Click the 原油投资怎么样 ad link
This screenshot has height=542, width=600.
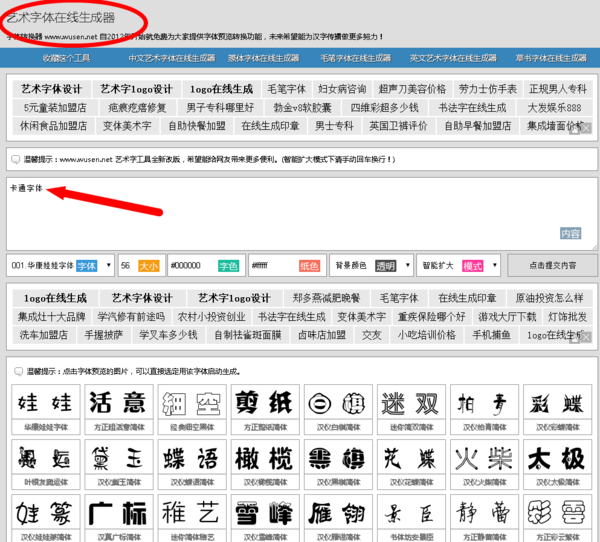point(549,298)
